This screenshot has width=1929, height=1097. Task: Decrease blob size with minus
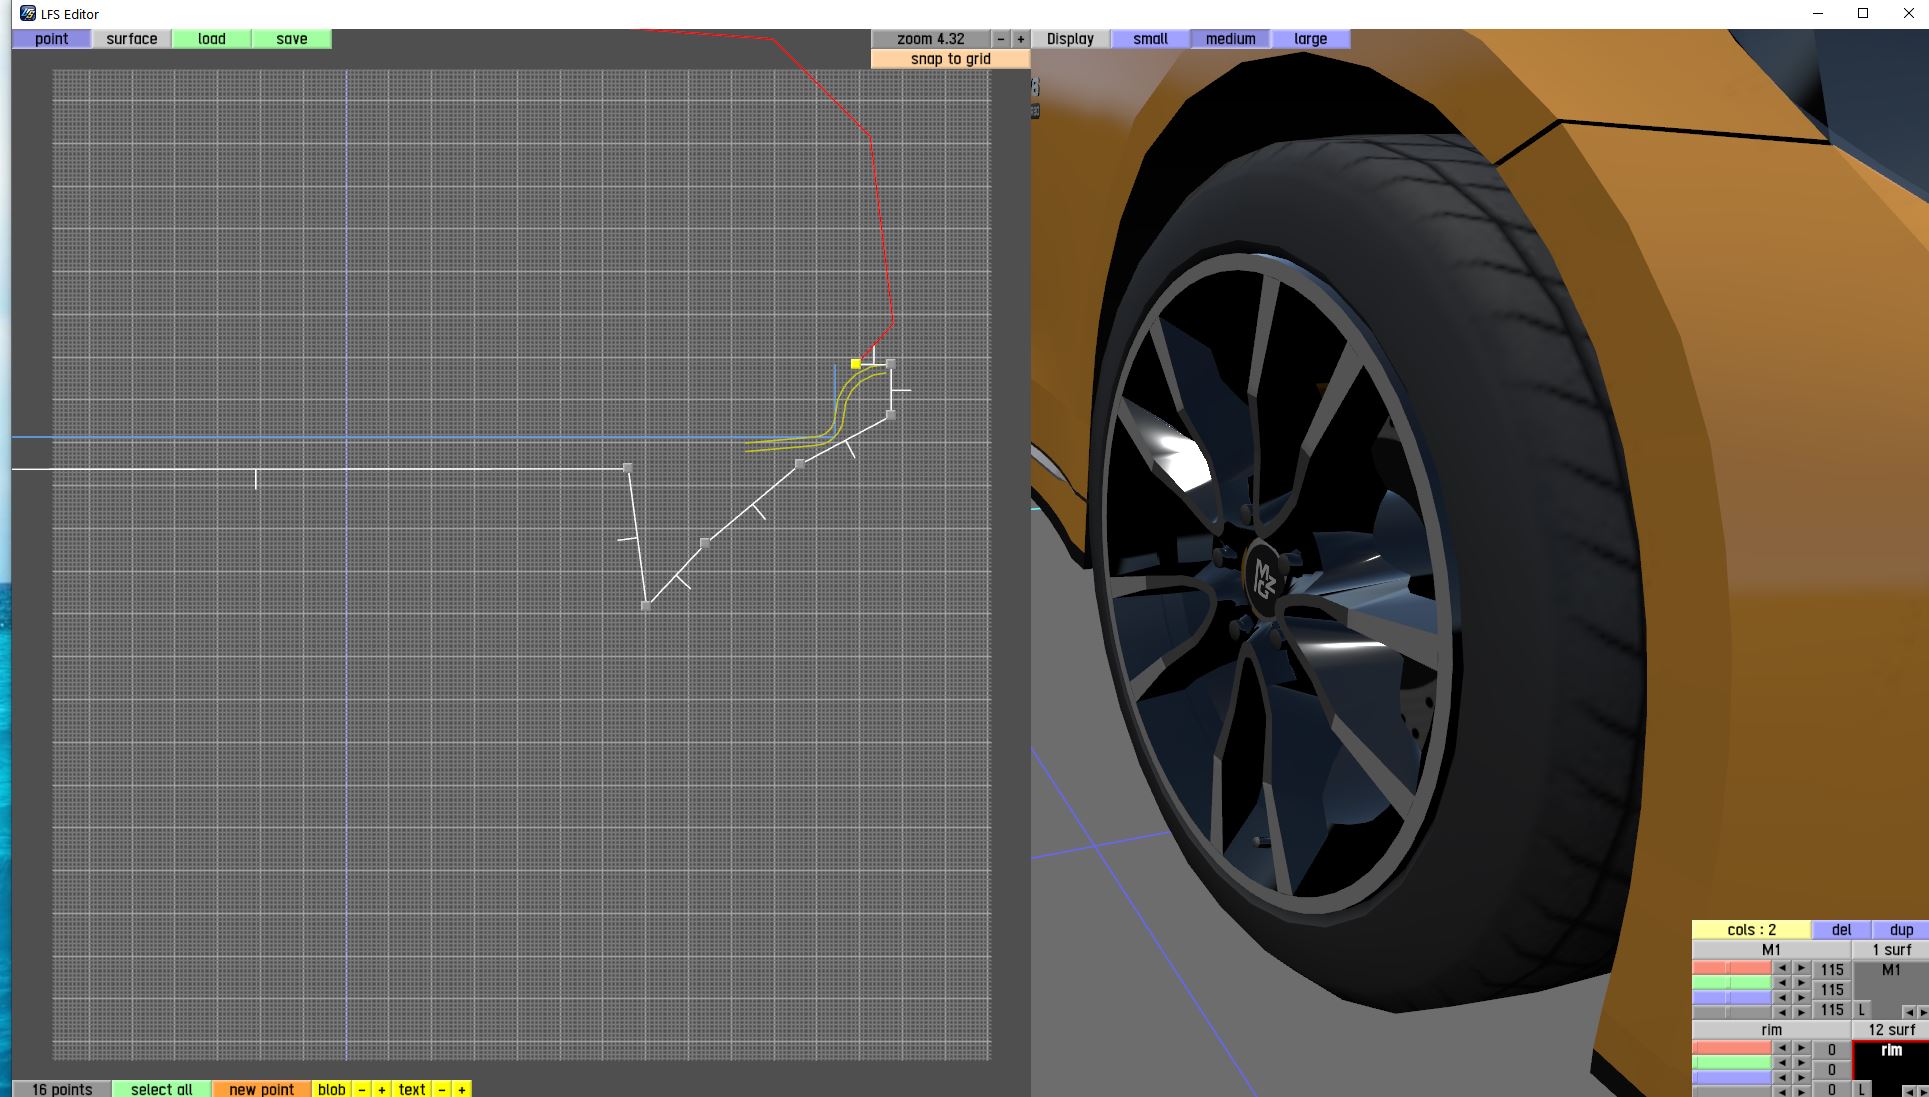point(362,1089)
